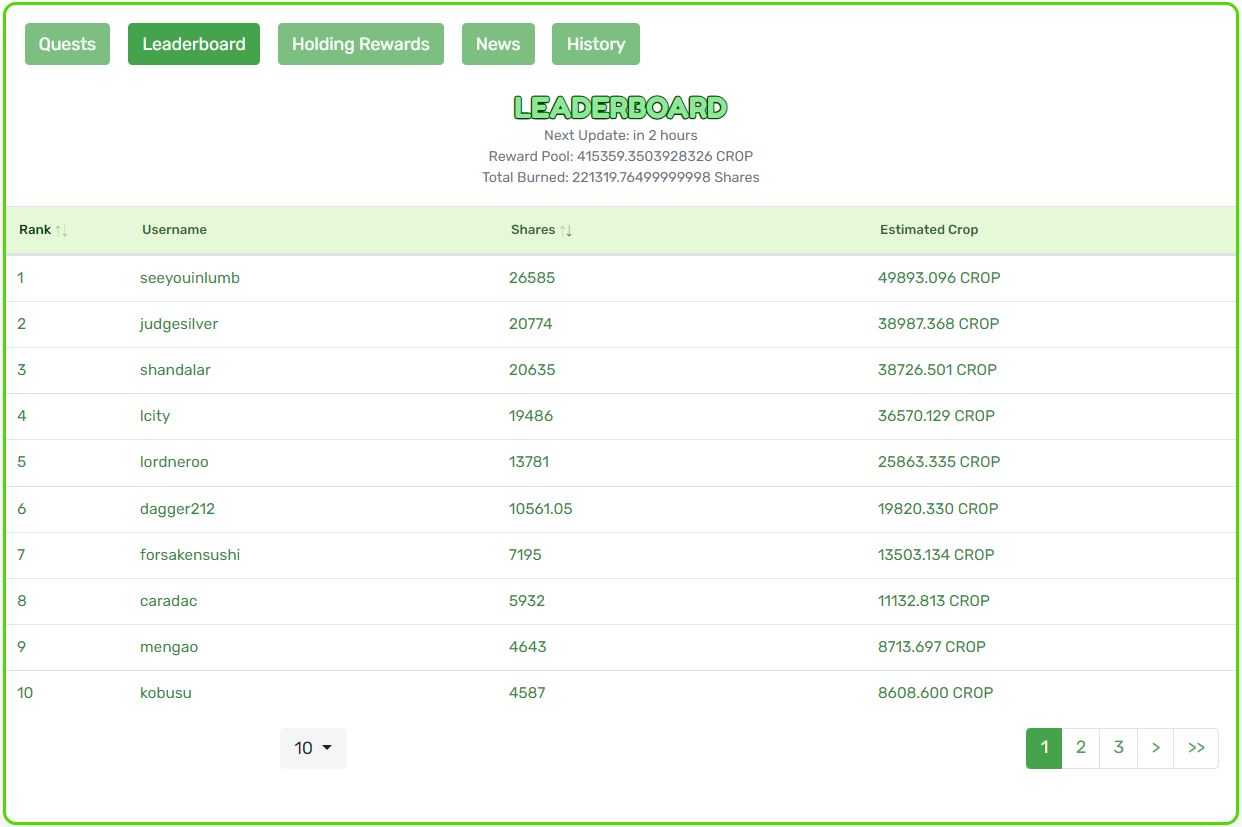Go to page 2 of leaderboard
Viewport: 1242px width, 827px height.
click(1080, 748)
